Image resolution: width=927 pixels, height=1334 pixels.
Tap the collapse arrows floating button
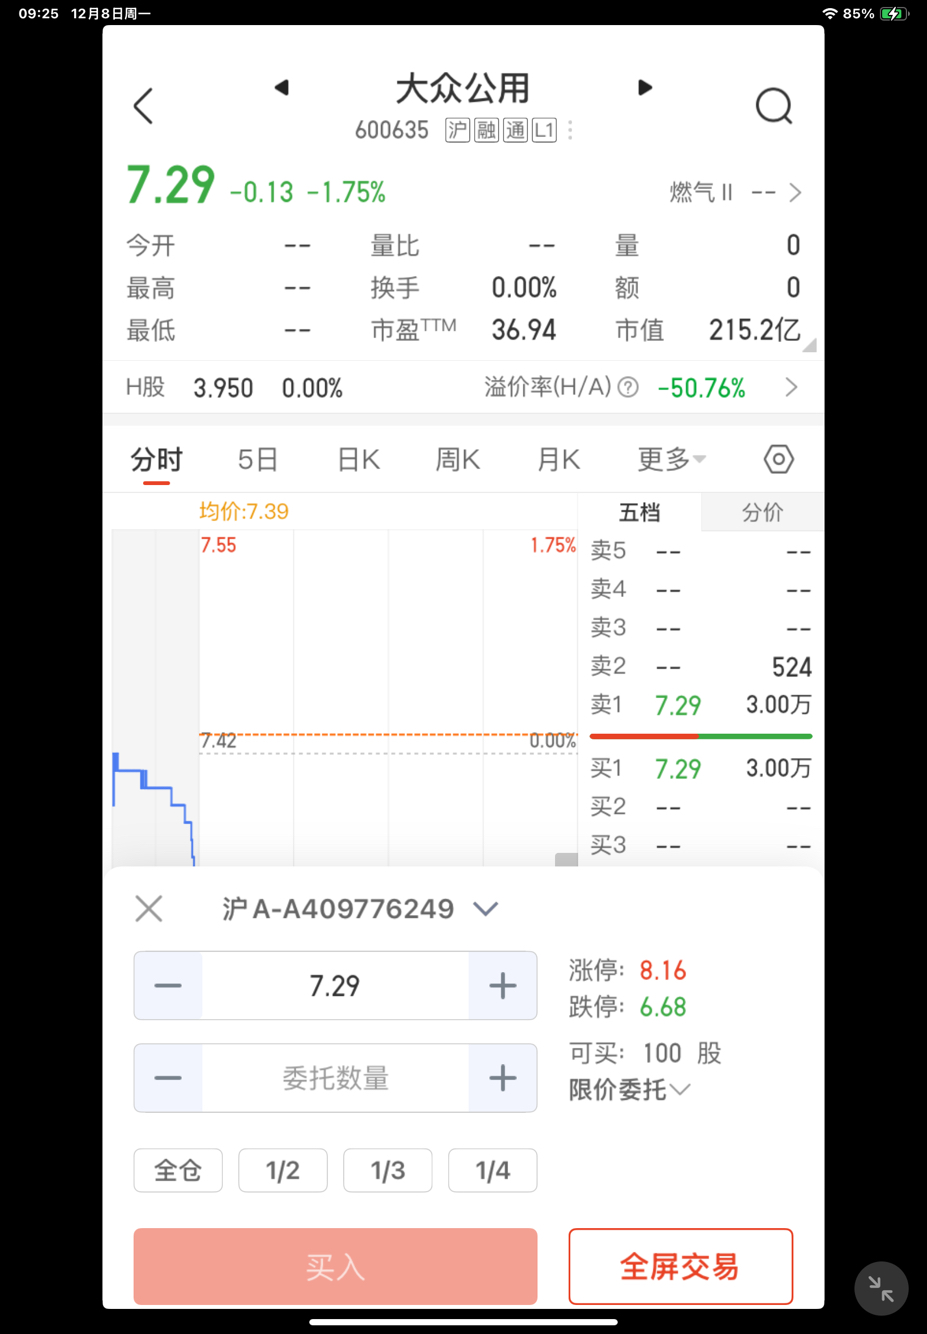tap(881, 1288)
